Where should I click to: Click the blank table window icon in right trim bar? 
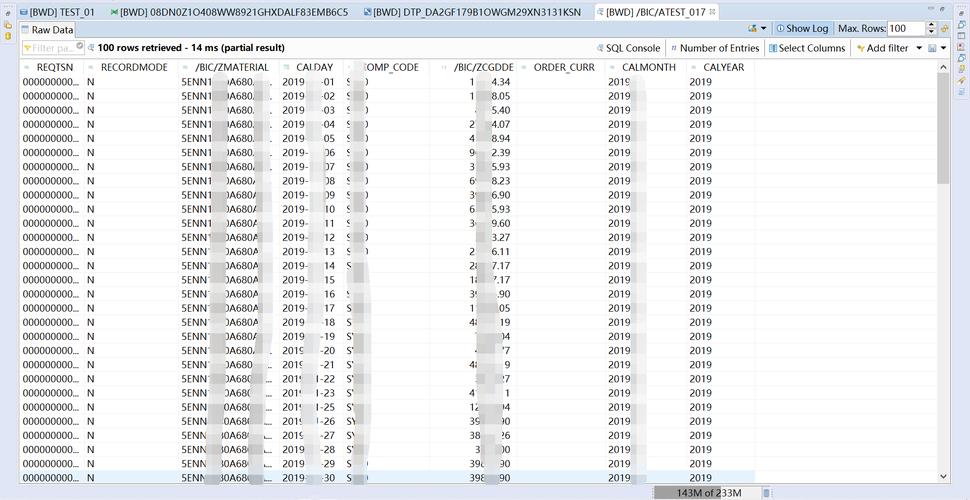coord(962,36)
